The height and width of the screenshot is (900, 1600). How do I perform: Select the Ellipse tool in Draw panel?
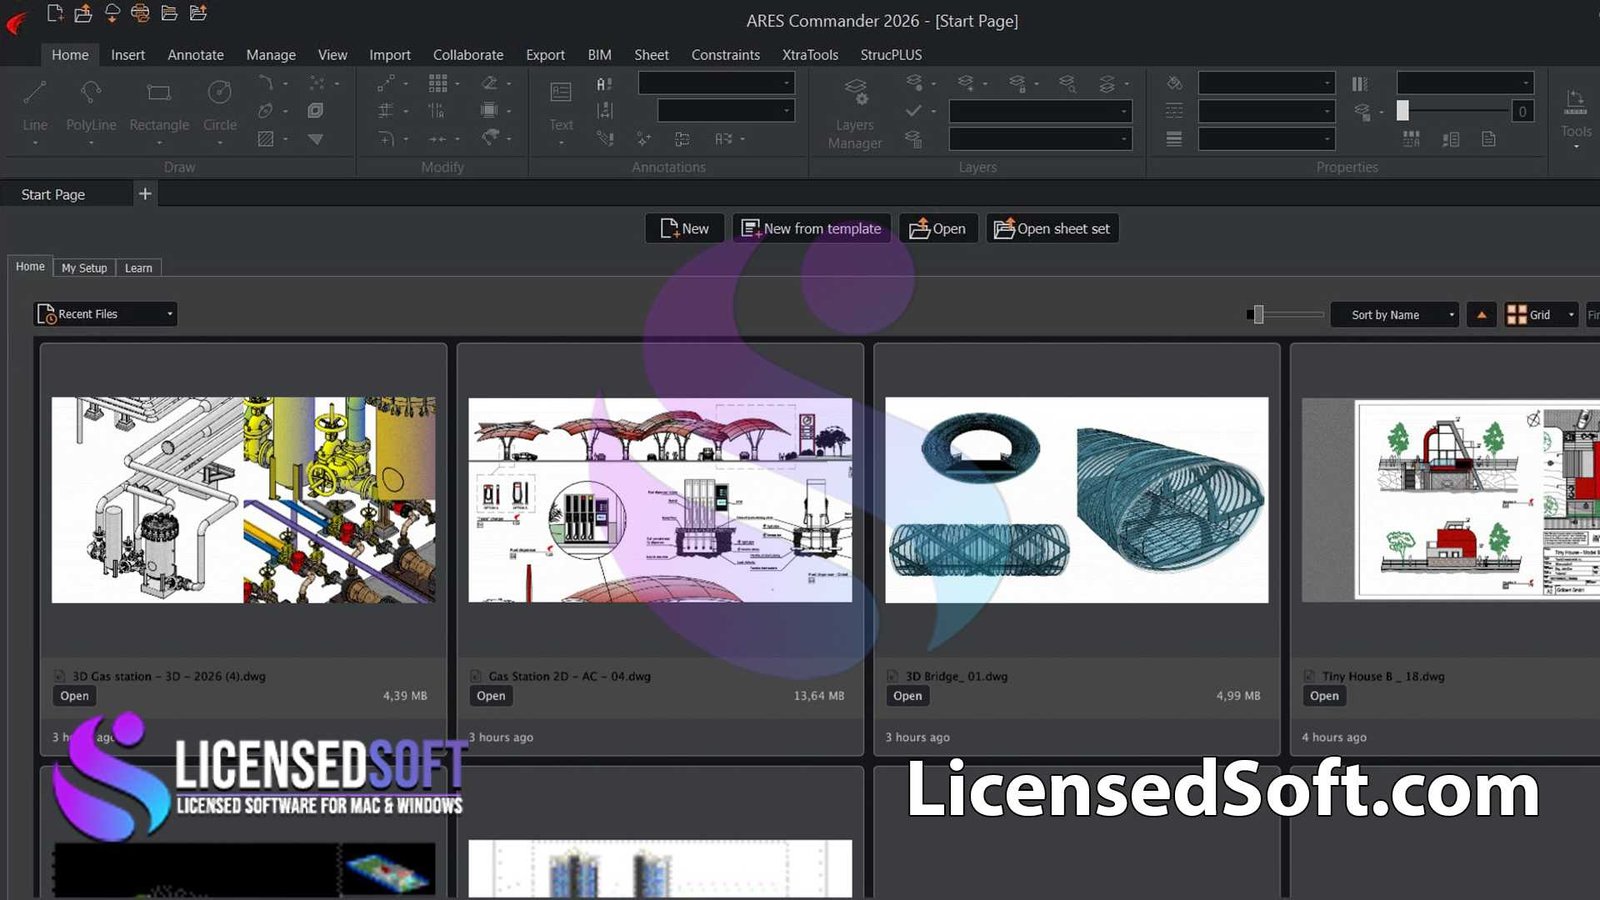[266, 111]
